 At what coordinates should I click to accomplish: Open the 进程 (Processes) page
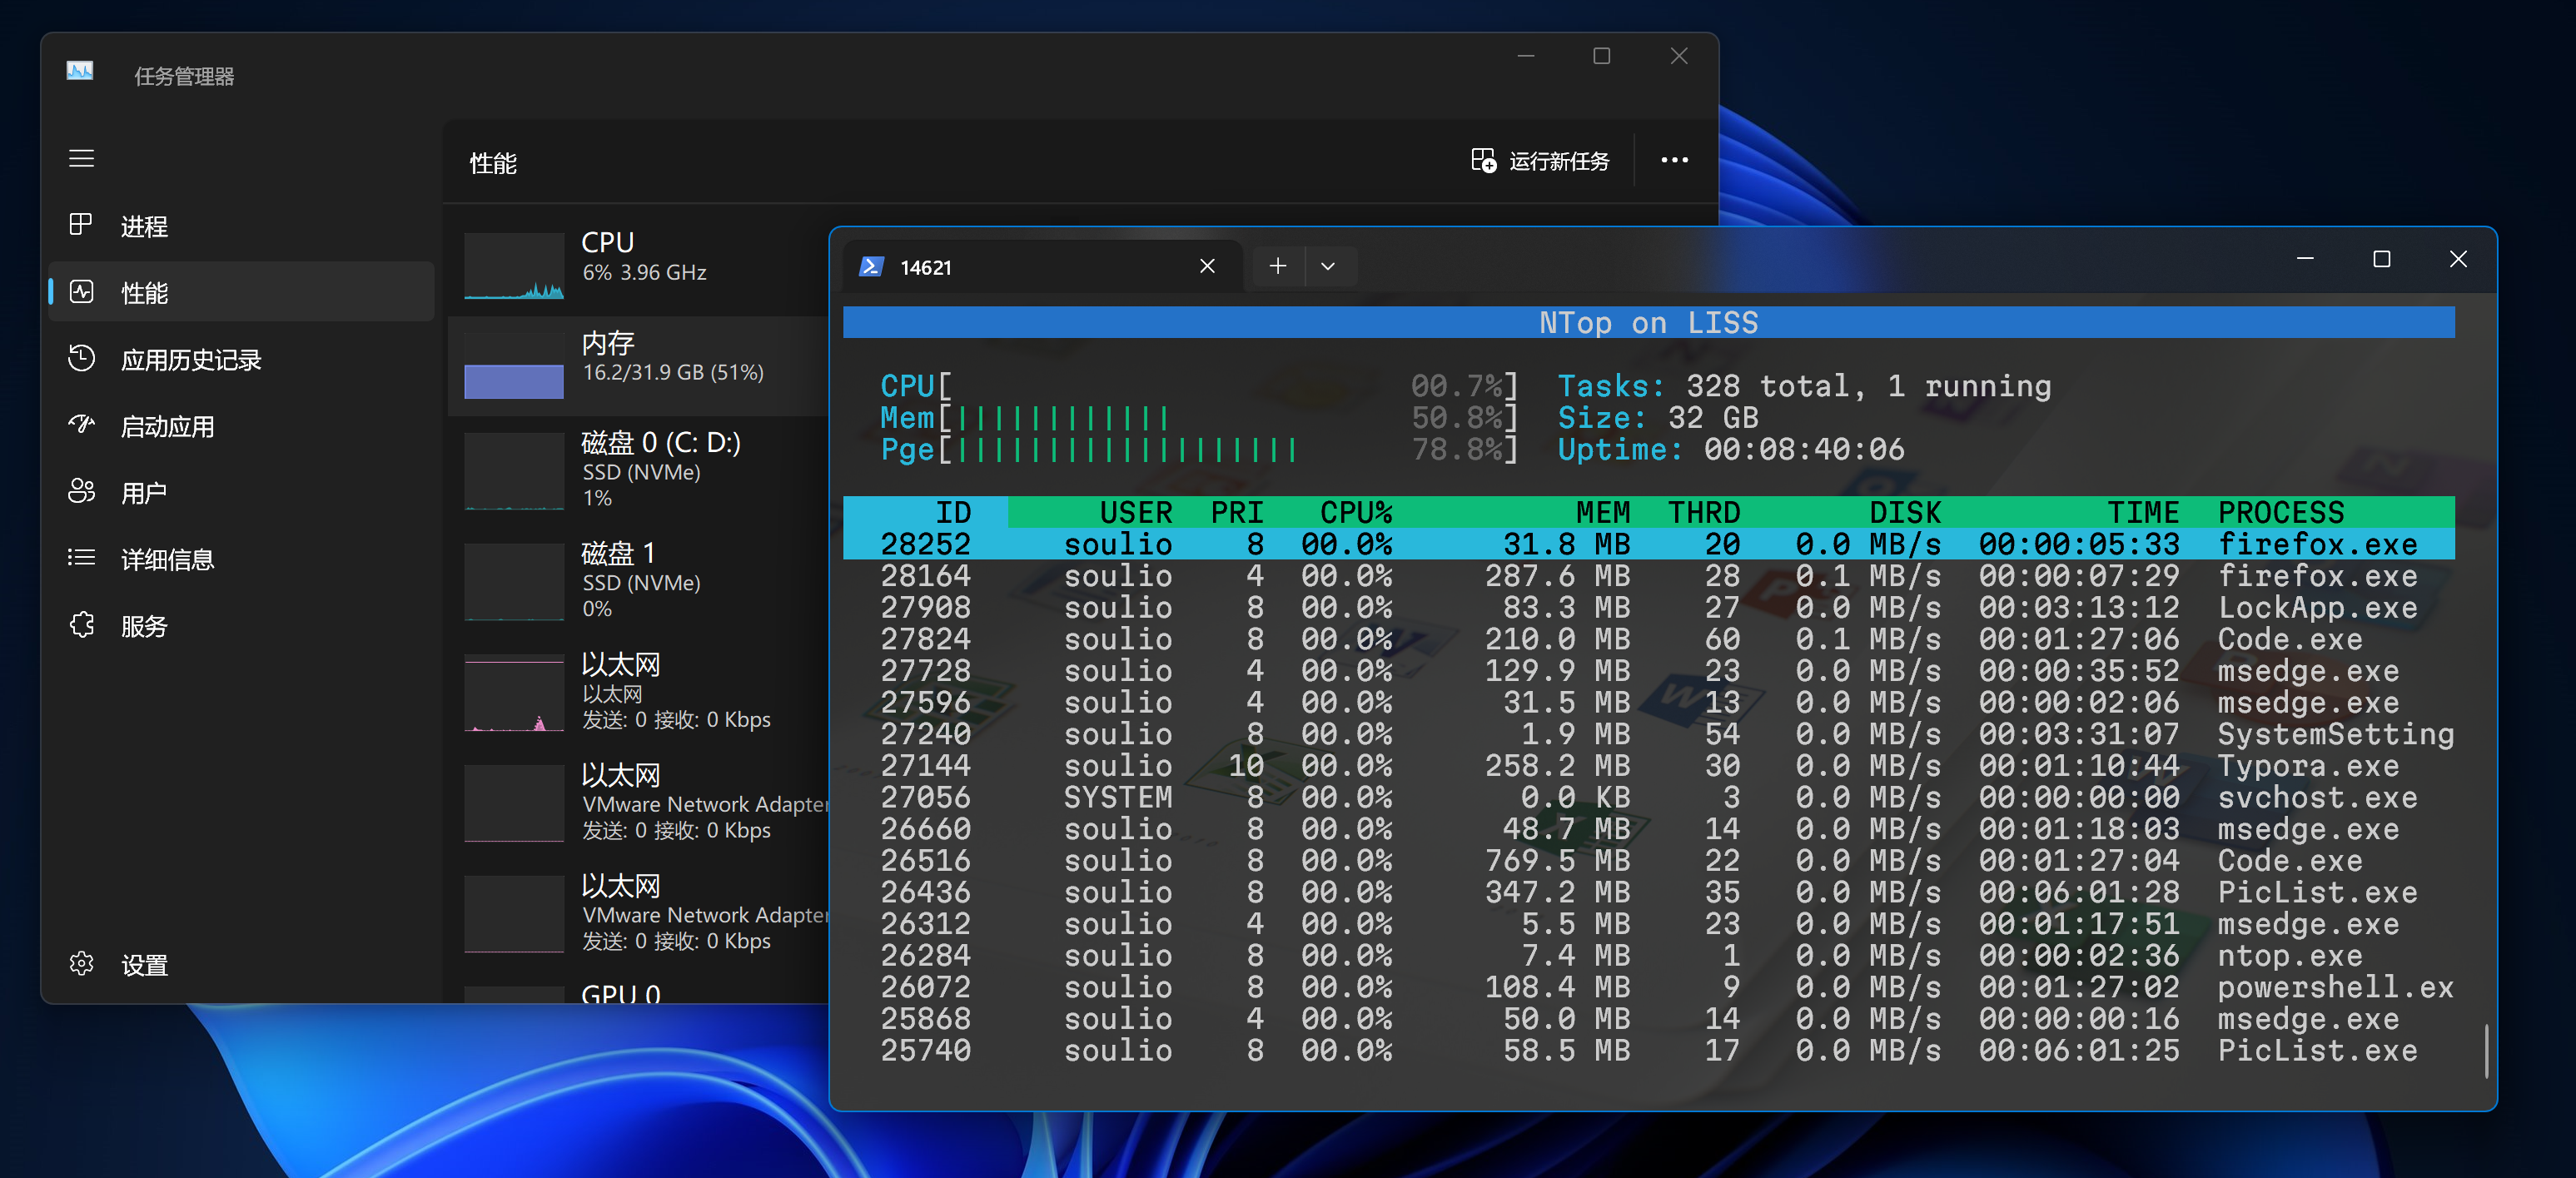[x=143, y=226]
